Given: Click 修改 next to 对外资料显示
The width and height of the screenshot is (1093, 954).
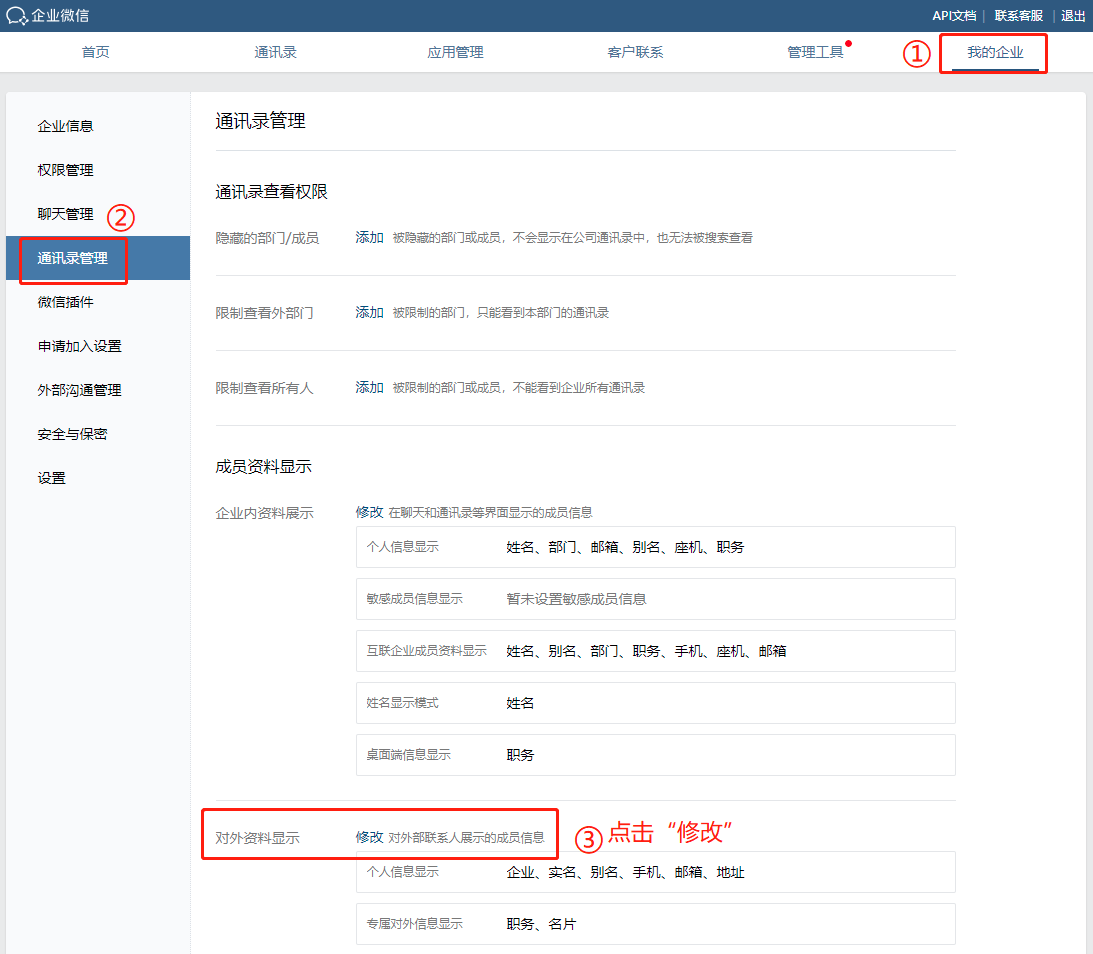Looking at the screenshot, I should pos(369,837).
